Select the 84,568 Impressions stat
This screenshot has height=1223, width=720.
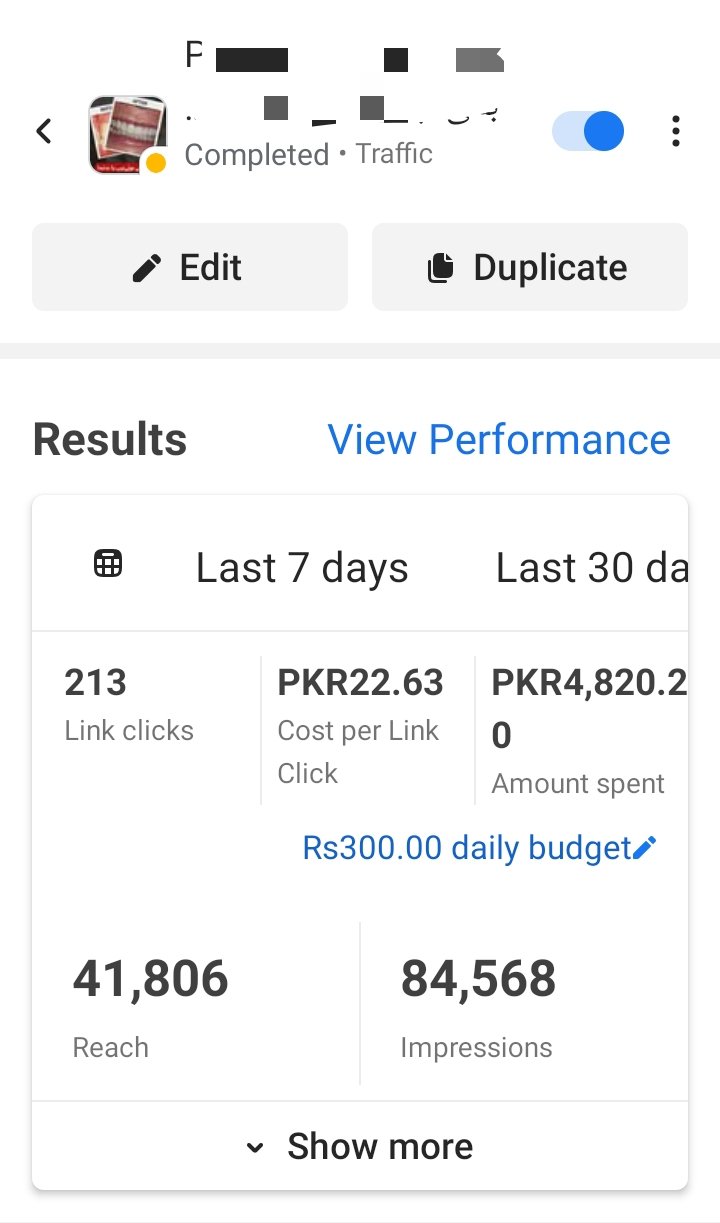tap(478, 1005)
